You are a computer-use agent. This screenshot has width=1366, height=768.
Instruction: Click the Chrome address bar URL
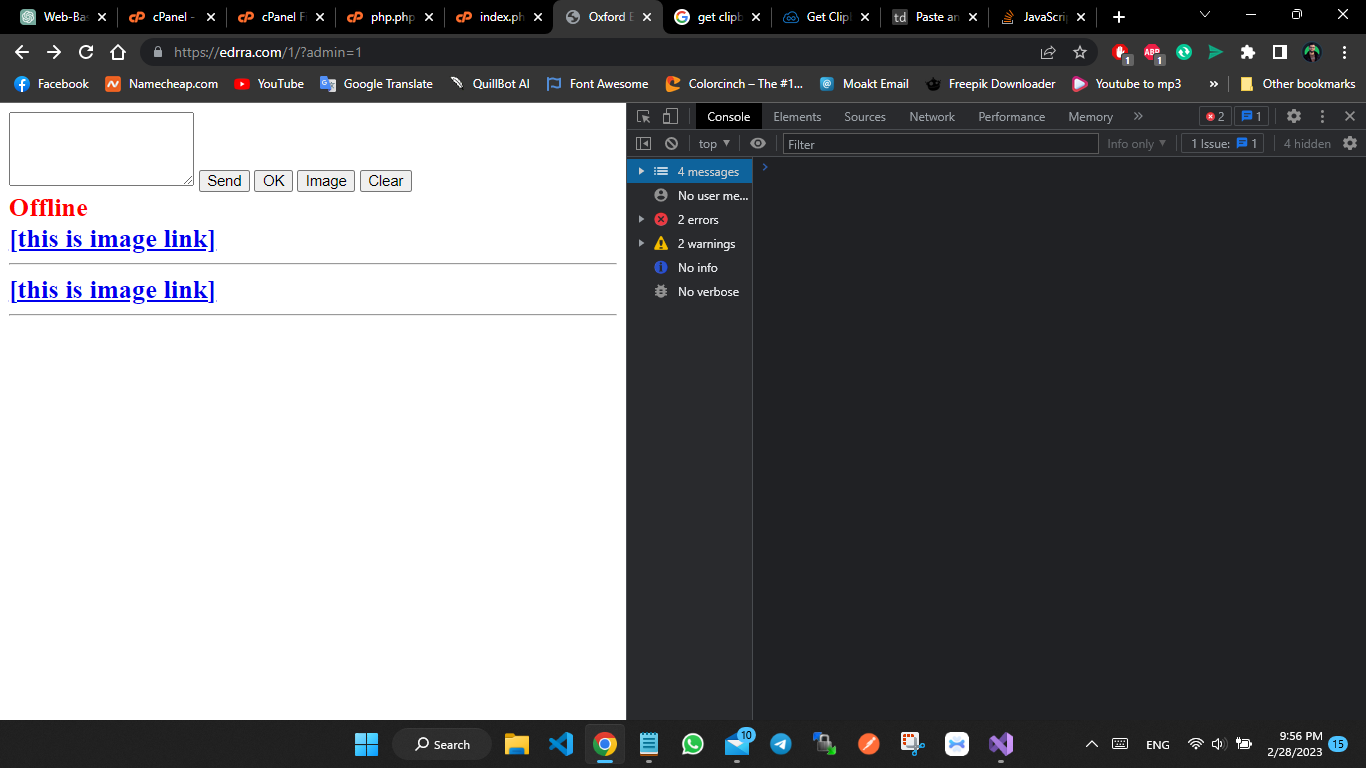click(268, 52)
